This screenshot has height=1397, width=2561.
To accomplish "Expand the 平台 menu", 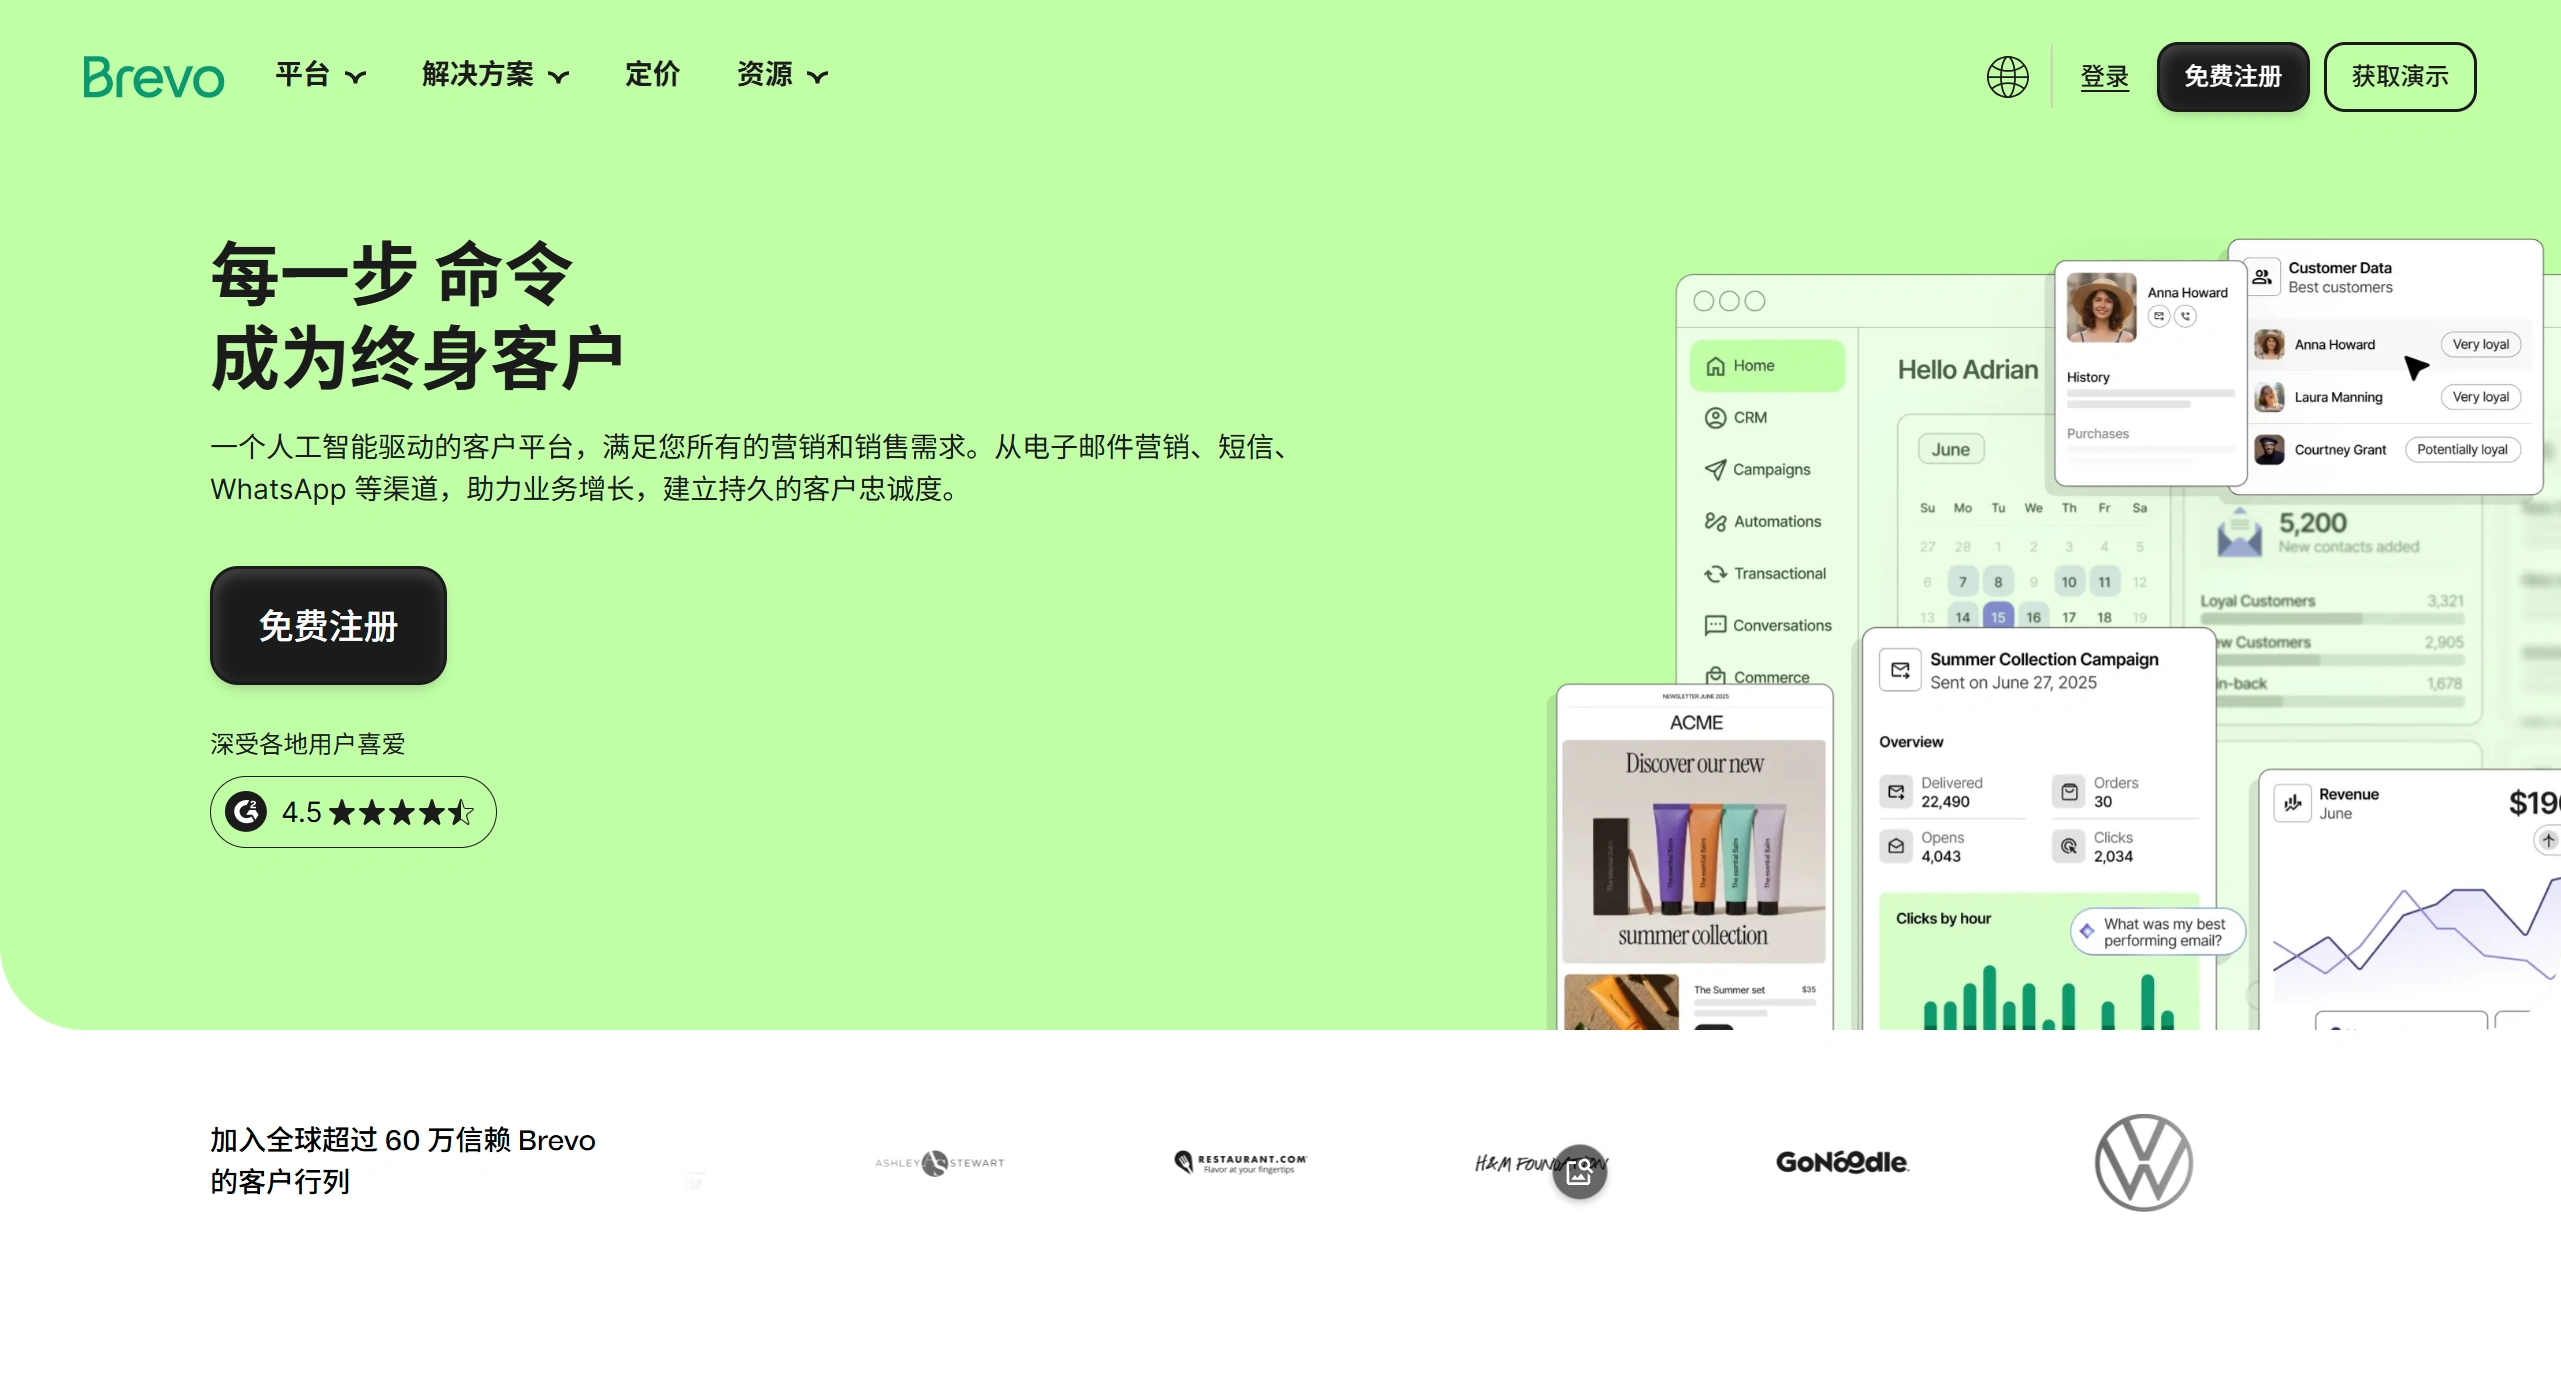I will tap(321, 75).
